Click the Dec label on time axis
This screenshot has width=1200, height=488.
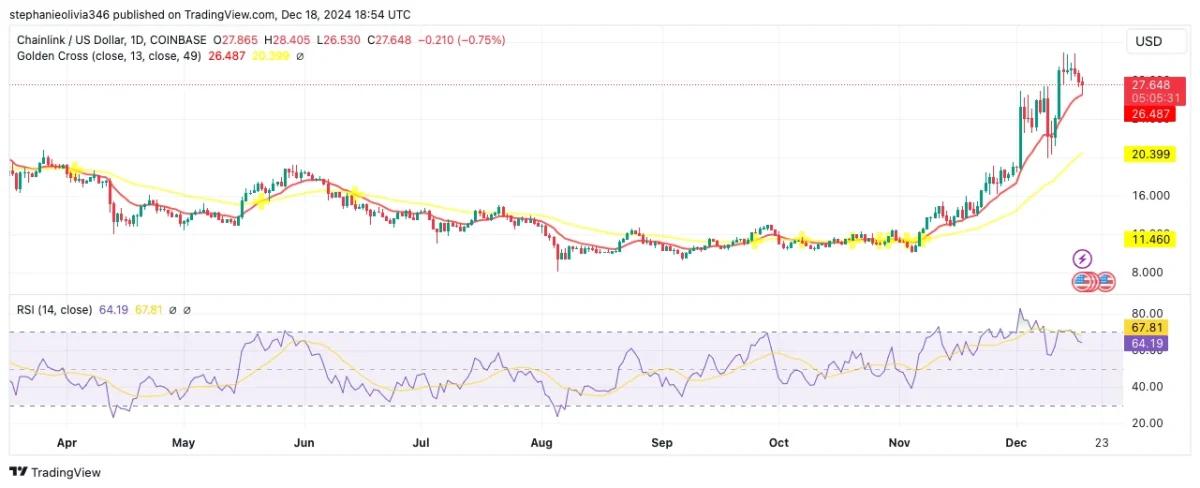(1016, 441)
